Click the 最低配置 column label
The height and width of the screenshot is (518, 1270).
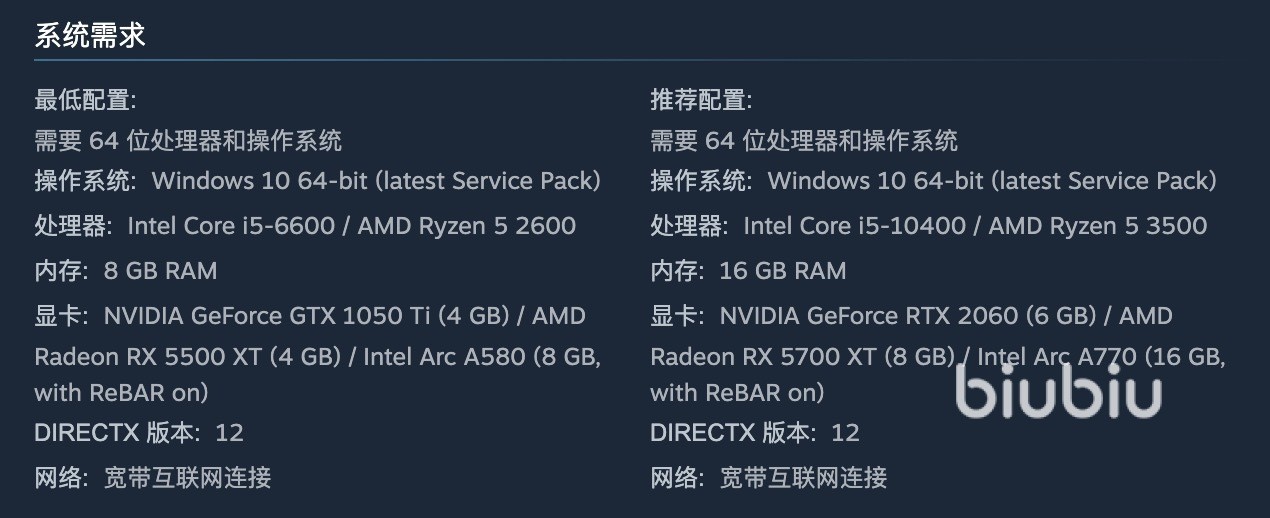click(85, 100)
